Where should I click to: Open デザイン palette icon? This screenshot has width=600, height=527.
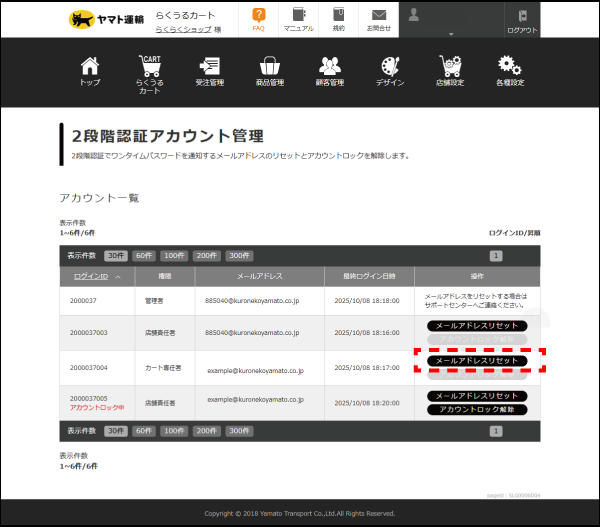pos(390,68)
